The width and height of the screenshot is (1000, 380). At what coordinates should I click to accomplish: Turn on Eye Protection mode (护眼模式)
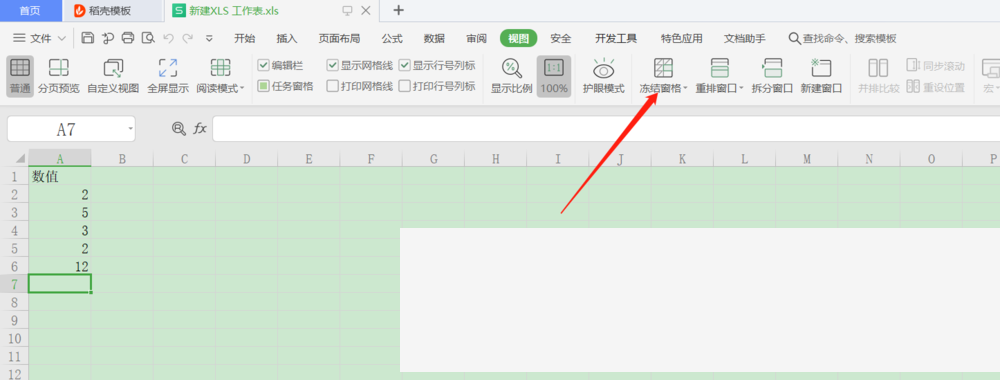click(x=603, y=76)
